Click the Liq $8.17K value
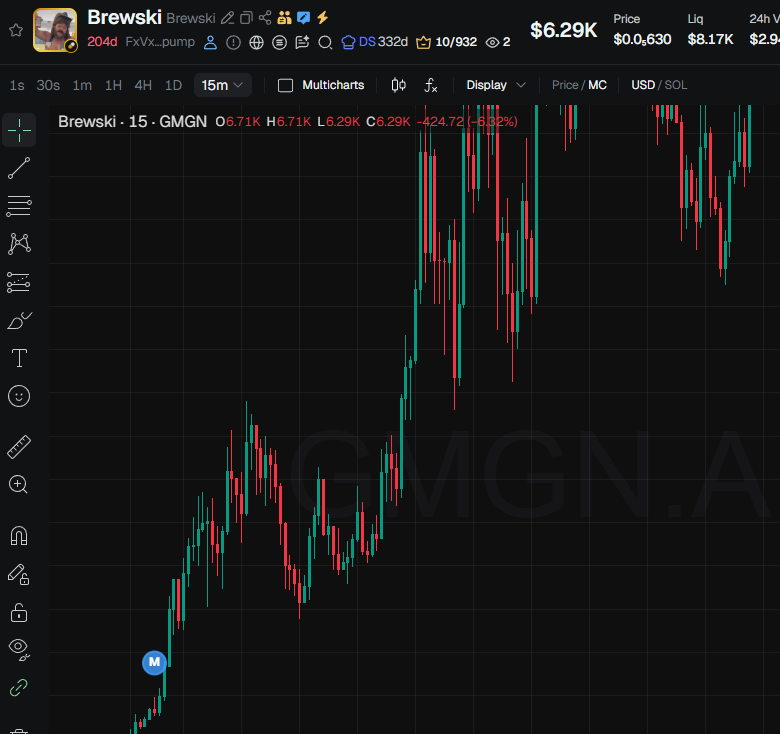Viewport: 780px width, 734px height. click(710, 39)
